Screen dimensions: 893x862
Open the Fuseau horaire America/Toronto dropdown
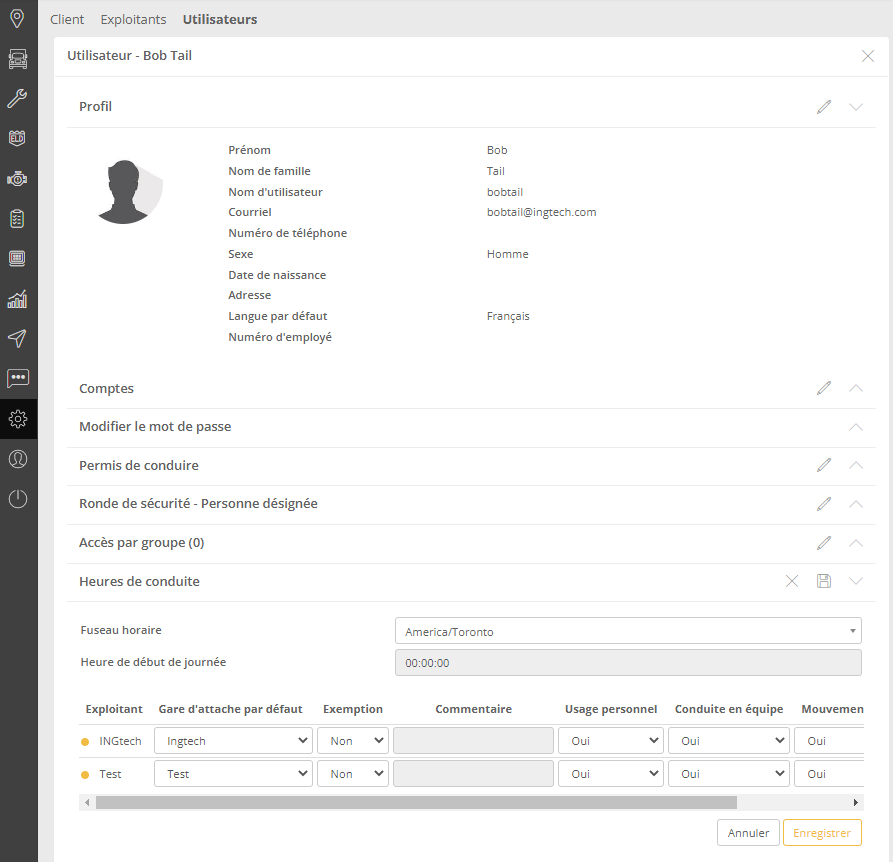[628, 632]
